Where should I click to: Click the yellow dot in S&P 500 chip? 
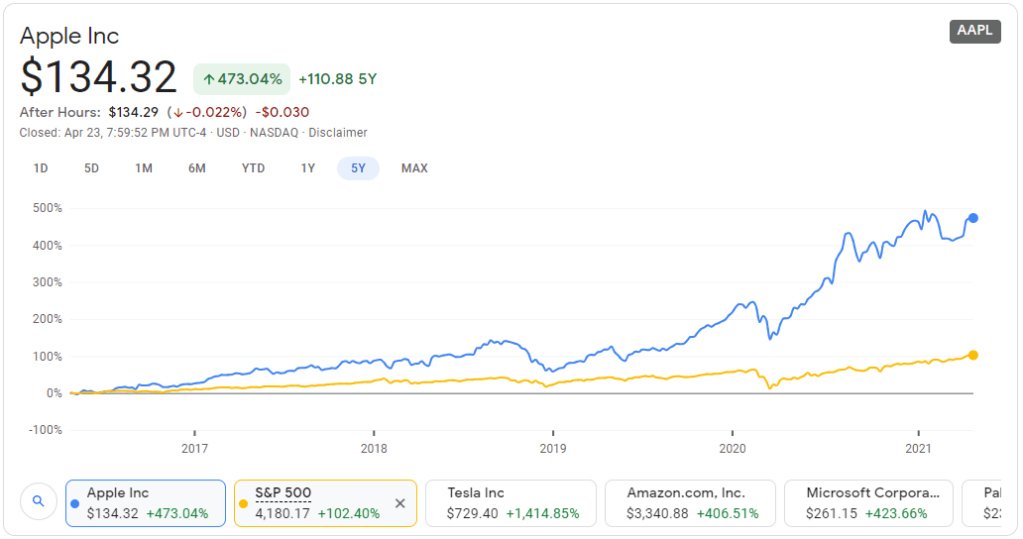click(x=243, y=503)
